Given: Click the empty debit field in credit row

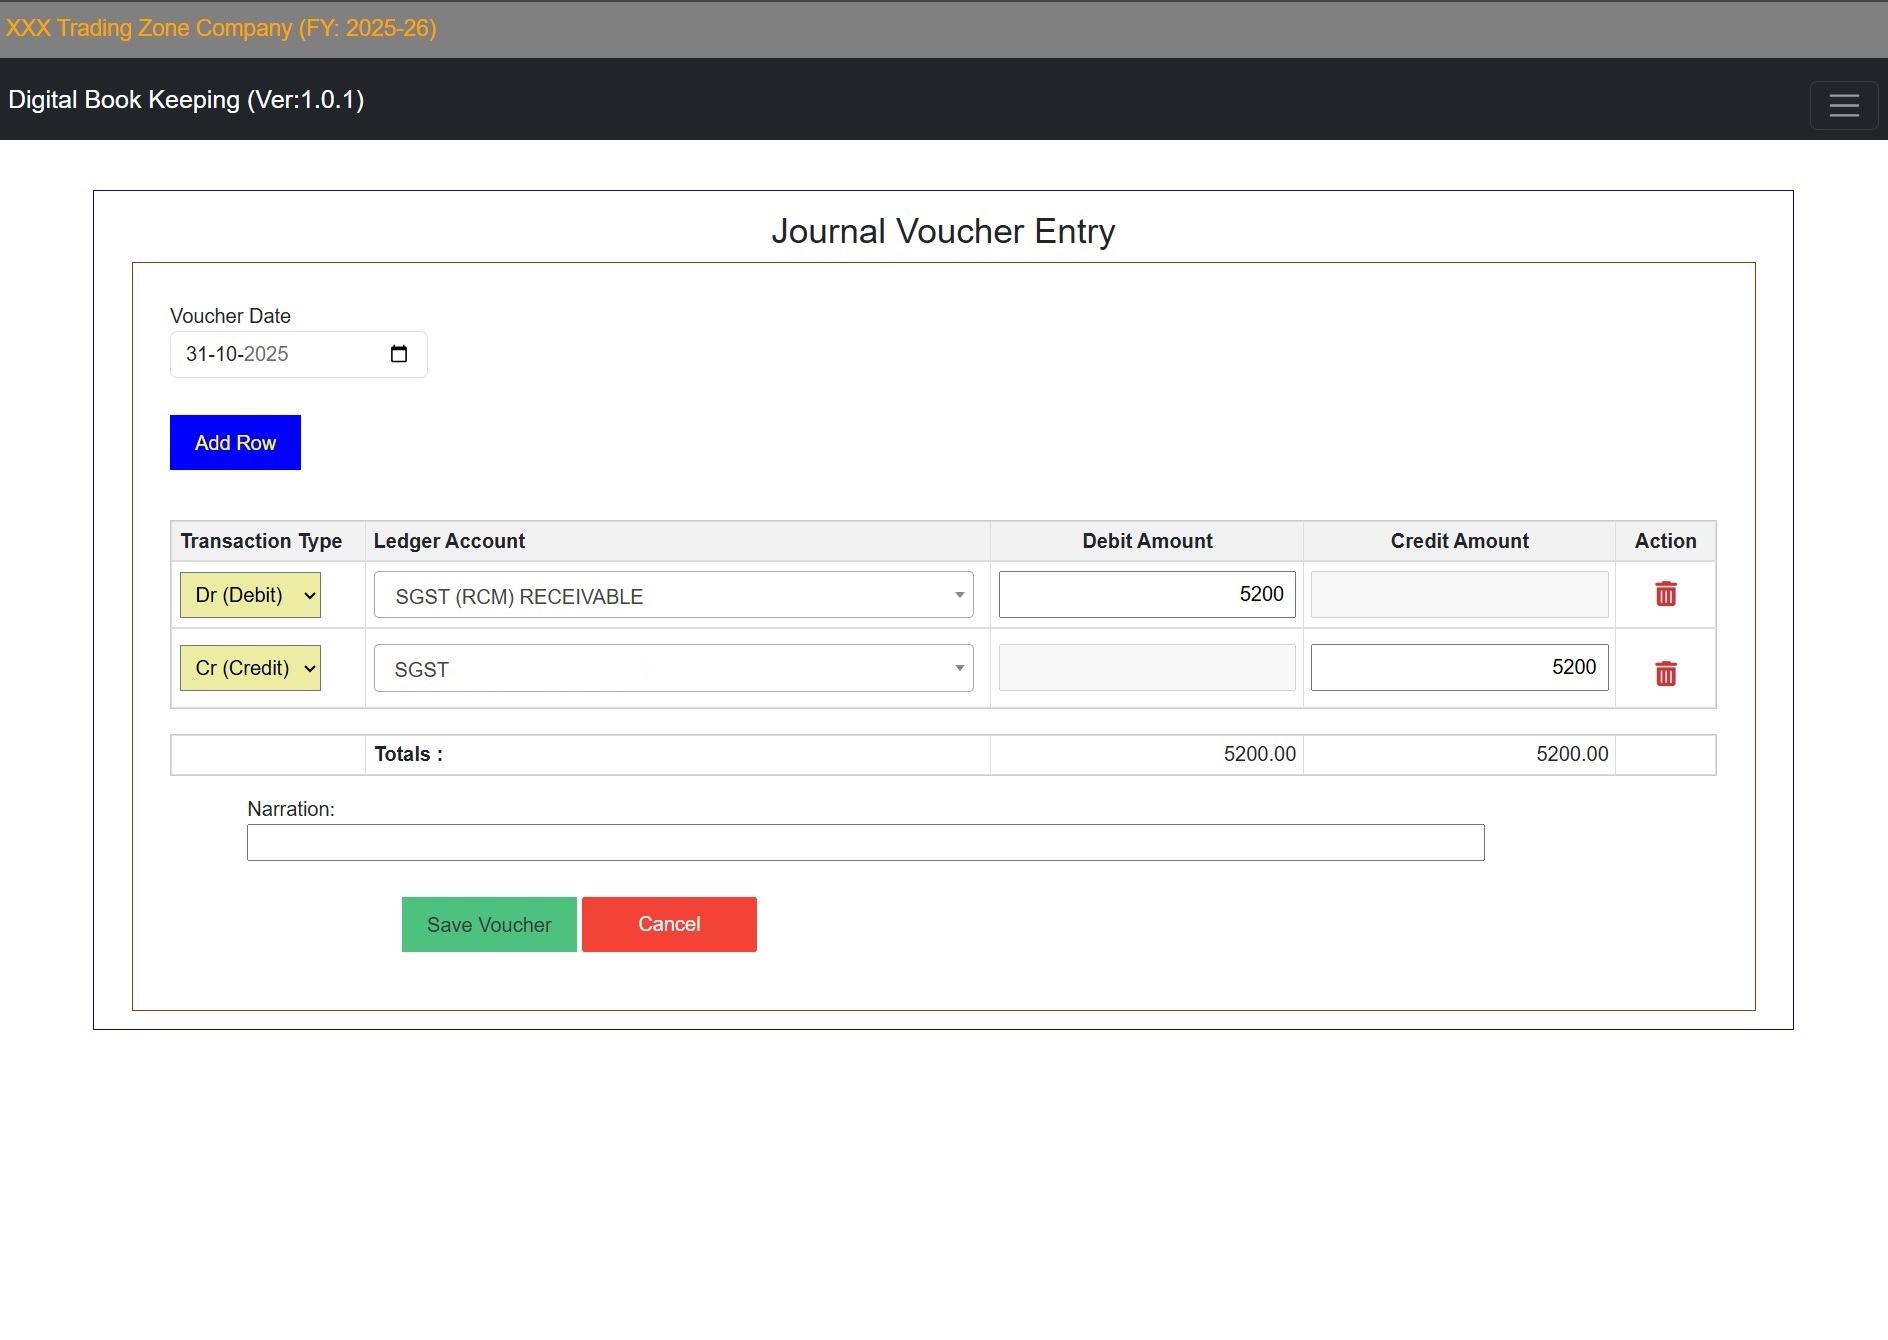Looking at the screenshot, I should [1146, 668].
